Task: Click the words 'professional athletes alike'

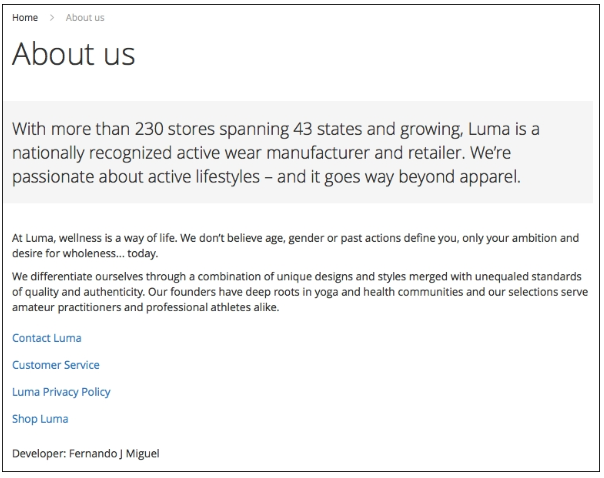Action: click(x=212, y=307)
